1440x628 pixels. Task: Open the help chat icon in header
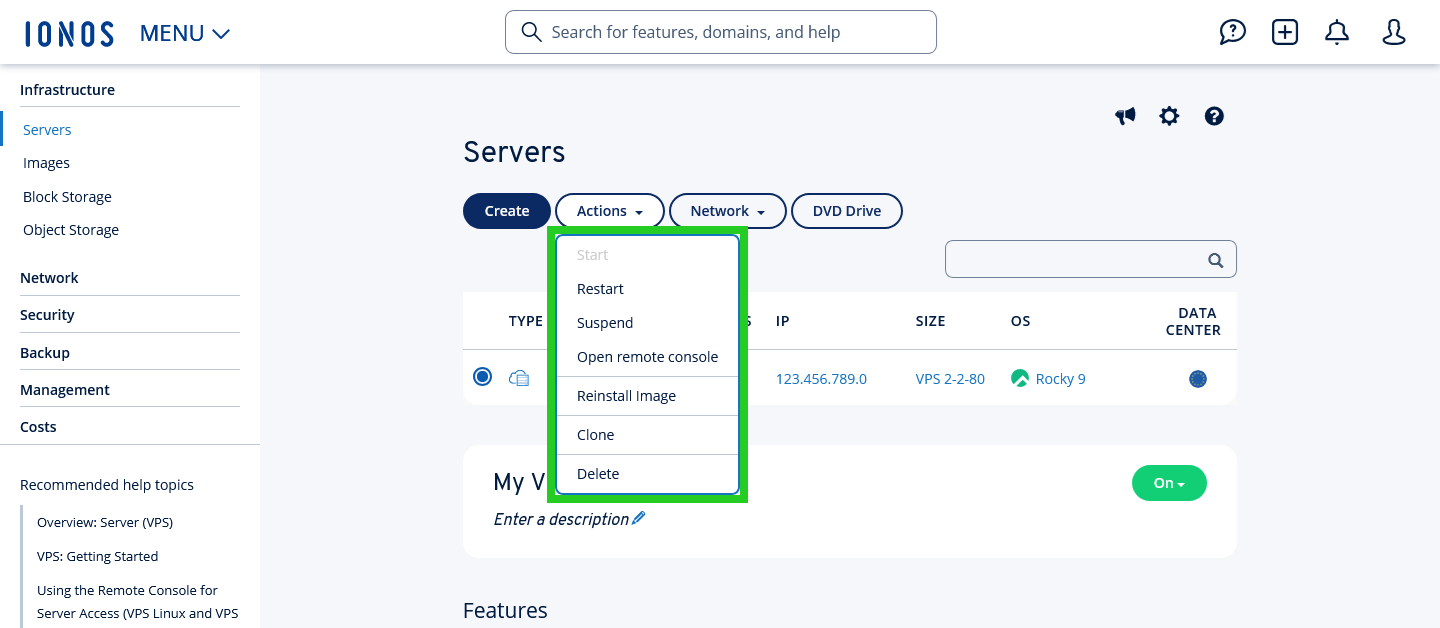[x=1233, y=32]
